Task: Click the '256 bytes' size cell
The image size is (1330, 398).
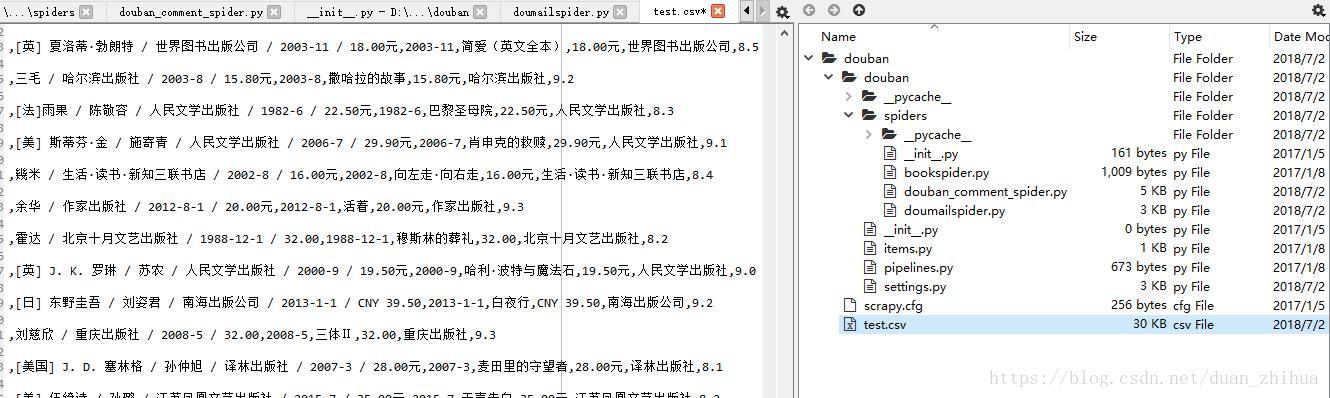Action: pyautogui.click(x=1138, y=305)
